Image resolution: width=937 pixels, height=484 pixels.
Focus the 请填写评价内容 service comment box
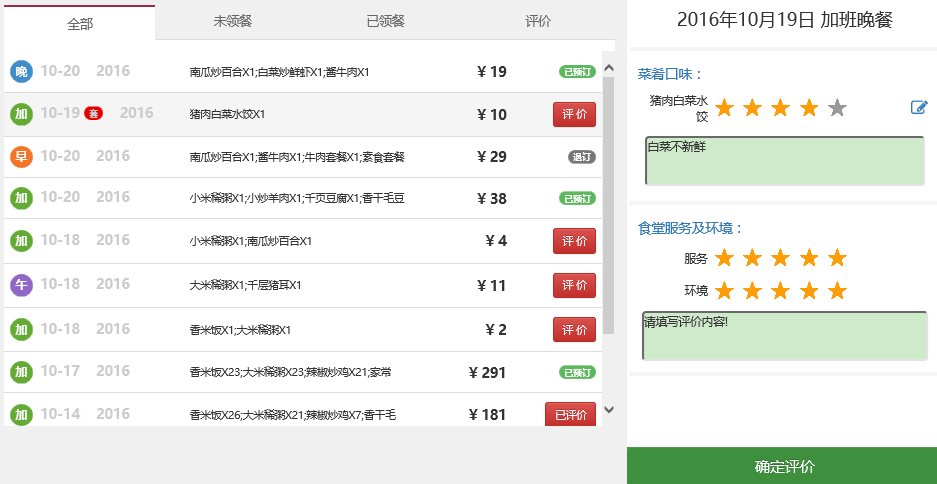tap(784, 336)
